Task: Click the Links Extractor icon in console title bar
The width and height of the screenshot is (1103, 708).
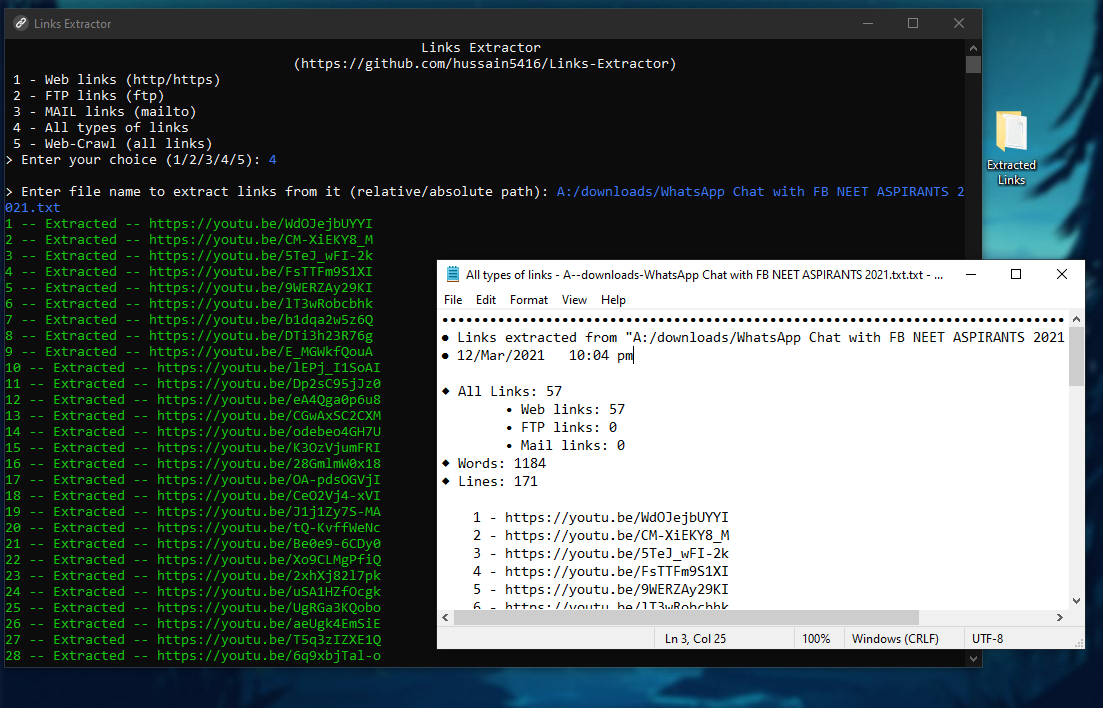Action: (20, 22)
